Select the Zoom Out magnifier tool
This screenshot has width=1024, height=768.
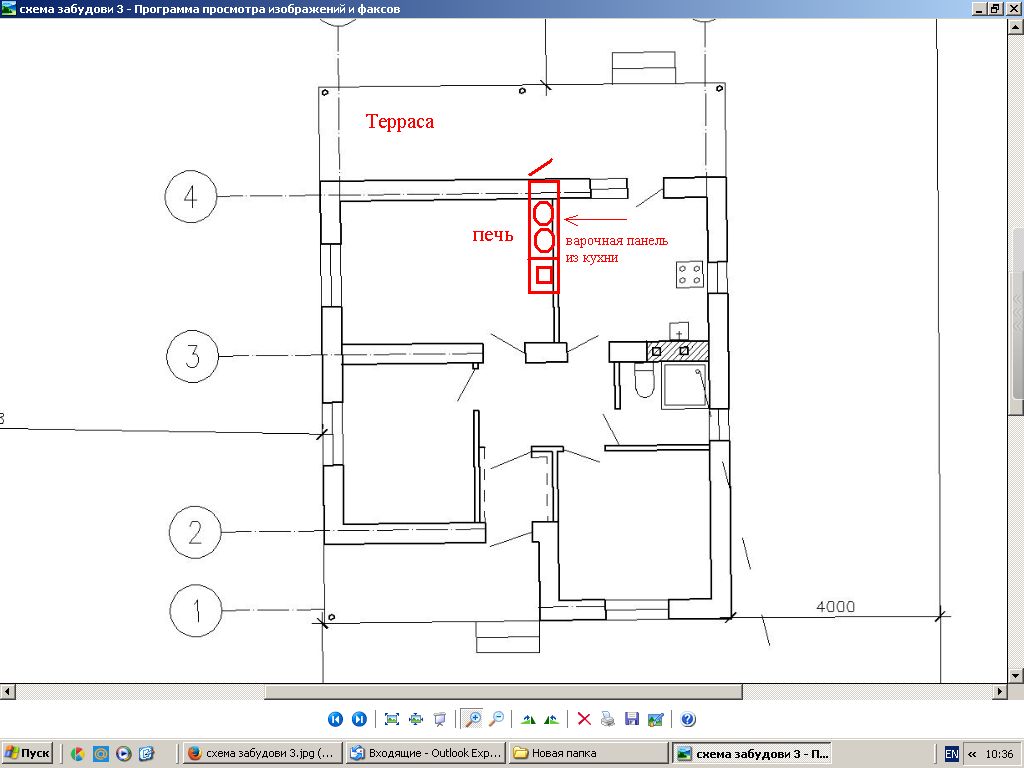point(496,719)
